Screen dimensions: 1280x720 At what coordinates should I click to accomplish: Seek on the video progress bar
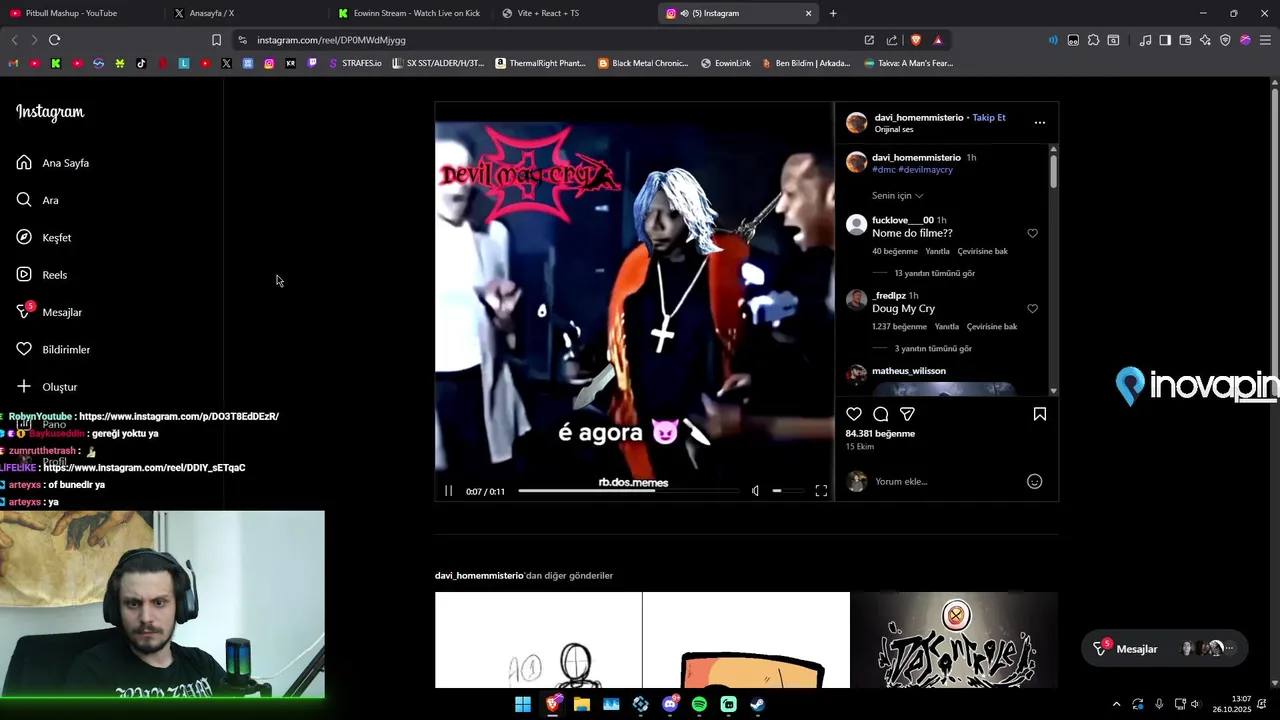coord(629,491)
